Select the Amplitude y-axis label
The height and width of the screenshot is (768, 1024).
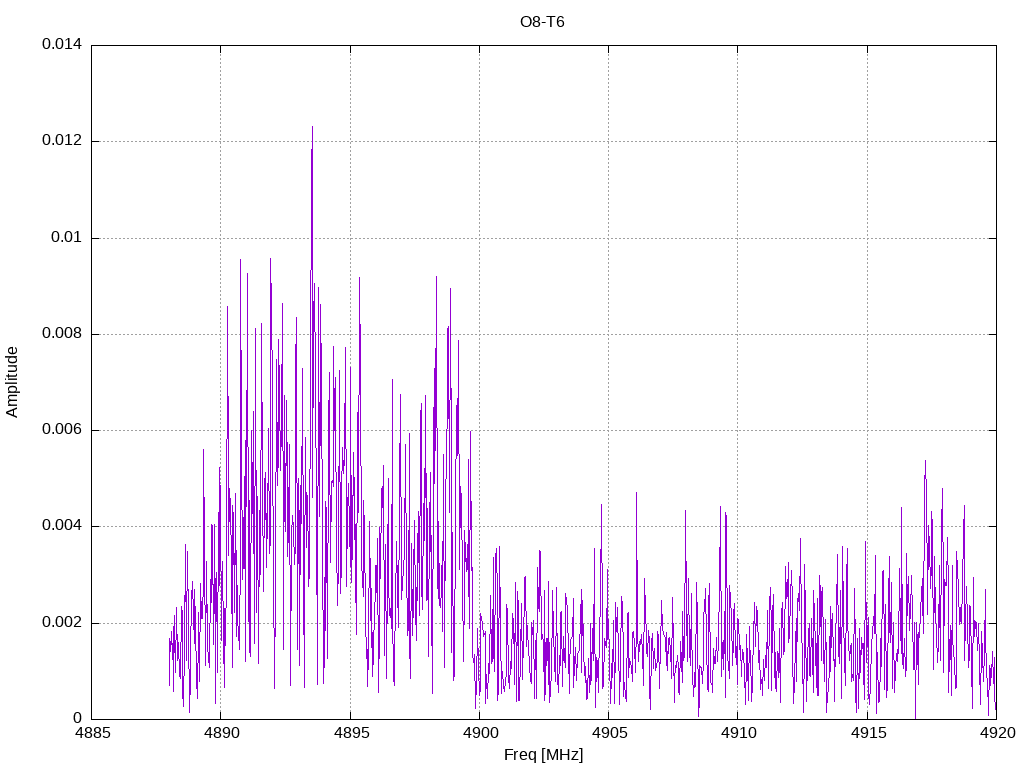click(13, 382)
